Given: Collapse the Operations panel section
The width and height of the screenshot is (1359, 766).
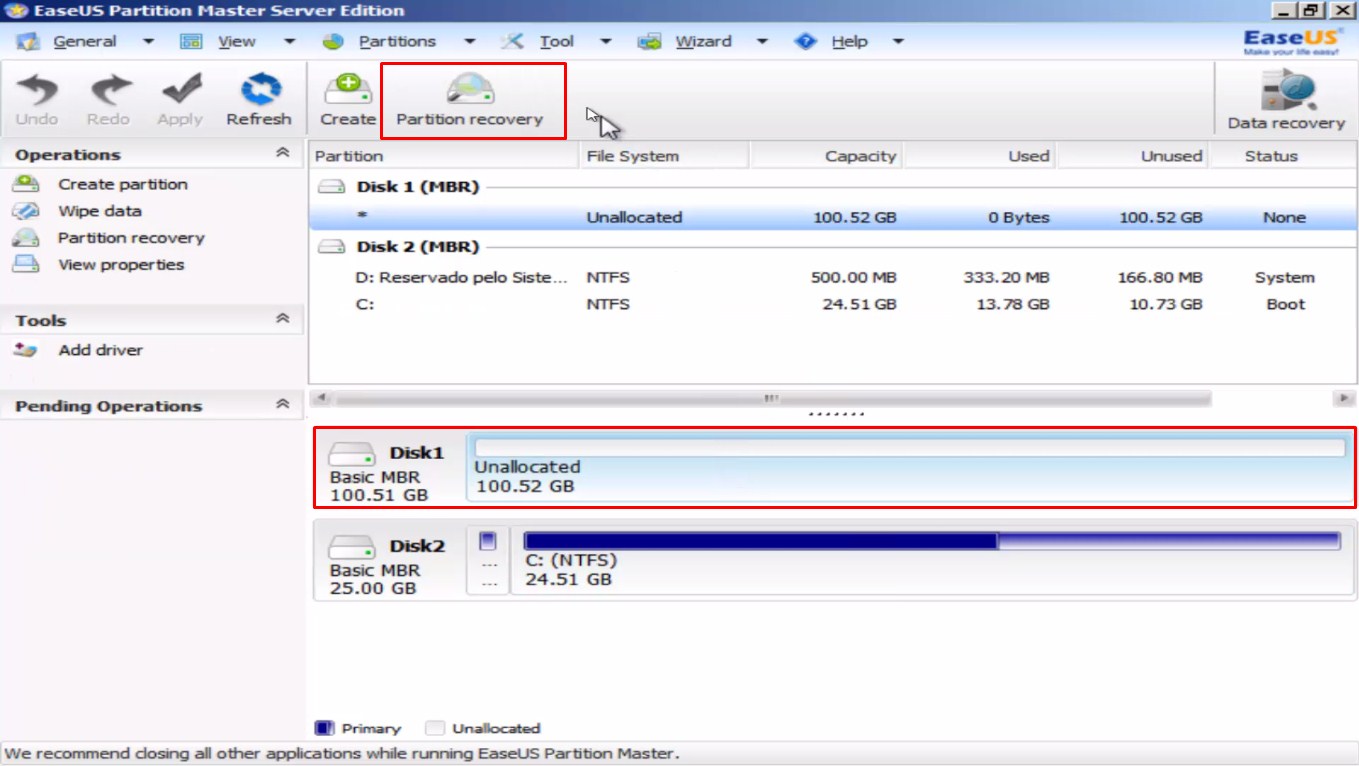Looking at the screenshot, I should 283,153.
